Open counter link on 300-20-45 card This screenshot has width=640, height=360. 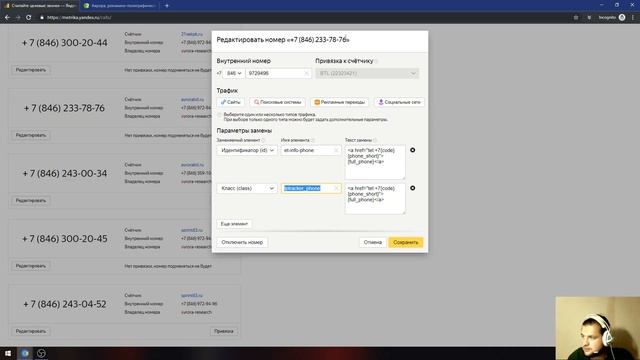tap(192, 230)
